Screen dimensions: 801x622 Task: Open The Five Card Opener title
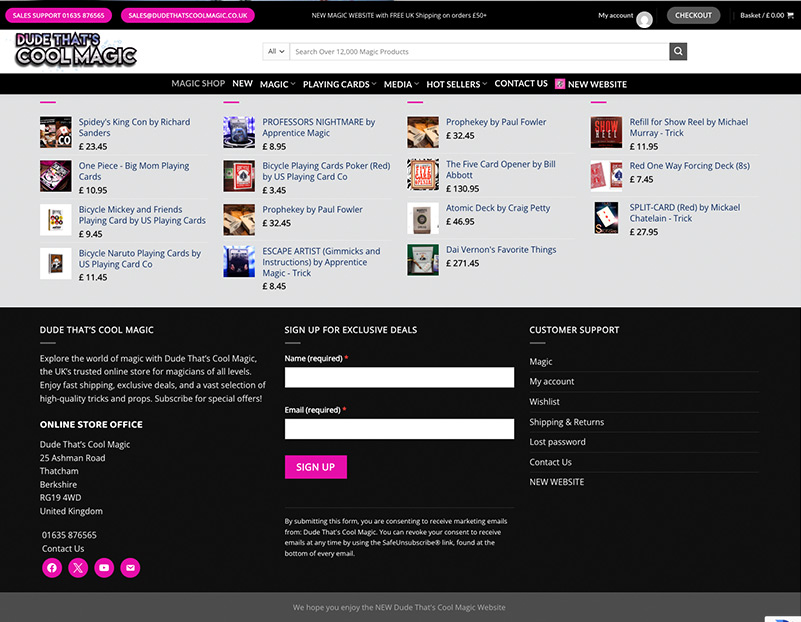click(501, 170)
